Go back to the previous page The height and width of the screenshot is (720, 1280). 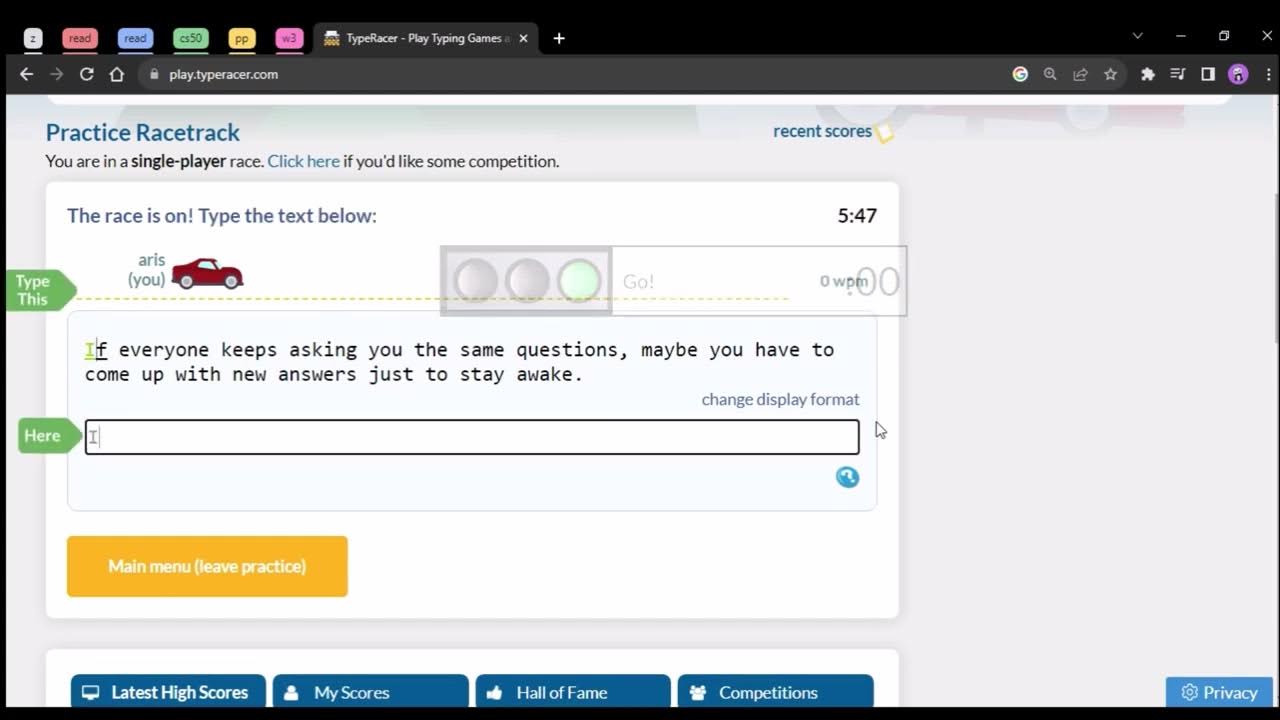click(27, 74)
